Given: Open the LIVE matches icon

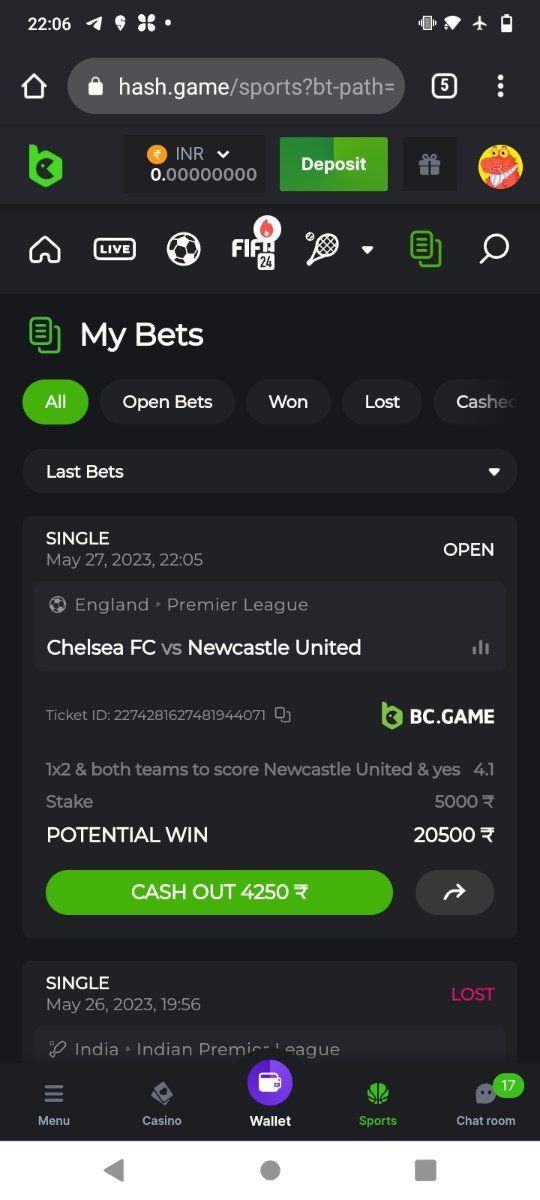Looking at the screenshot, I should click(x=114, y=249).
